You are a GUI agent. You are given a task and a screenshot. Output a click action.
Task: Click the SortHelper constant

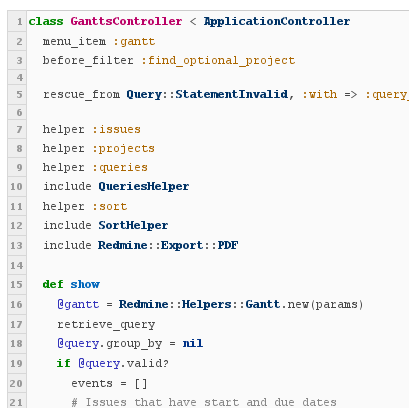133,226
